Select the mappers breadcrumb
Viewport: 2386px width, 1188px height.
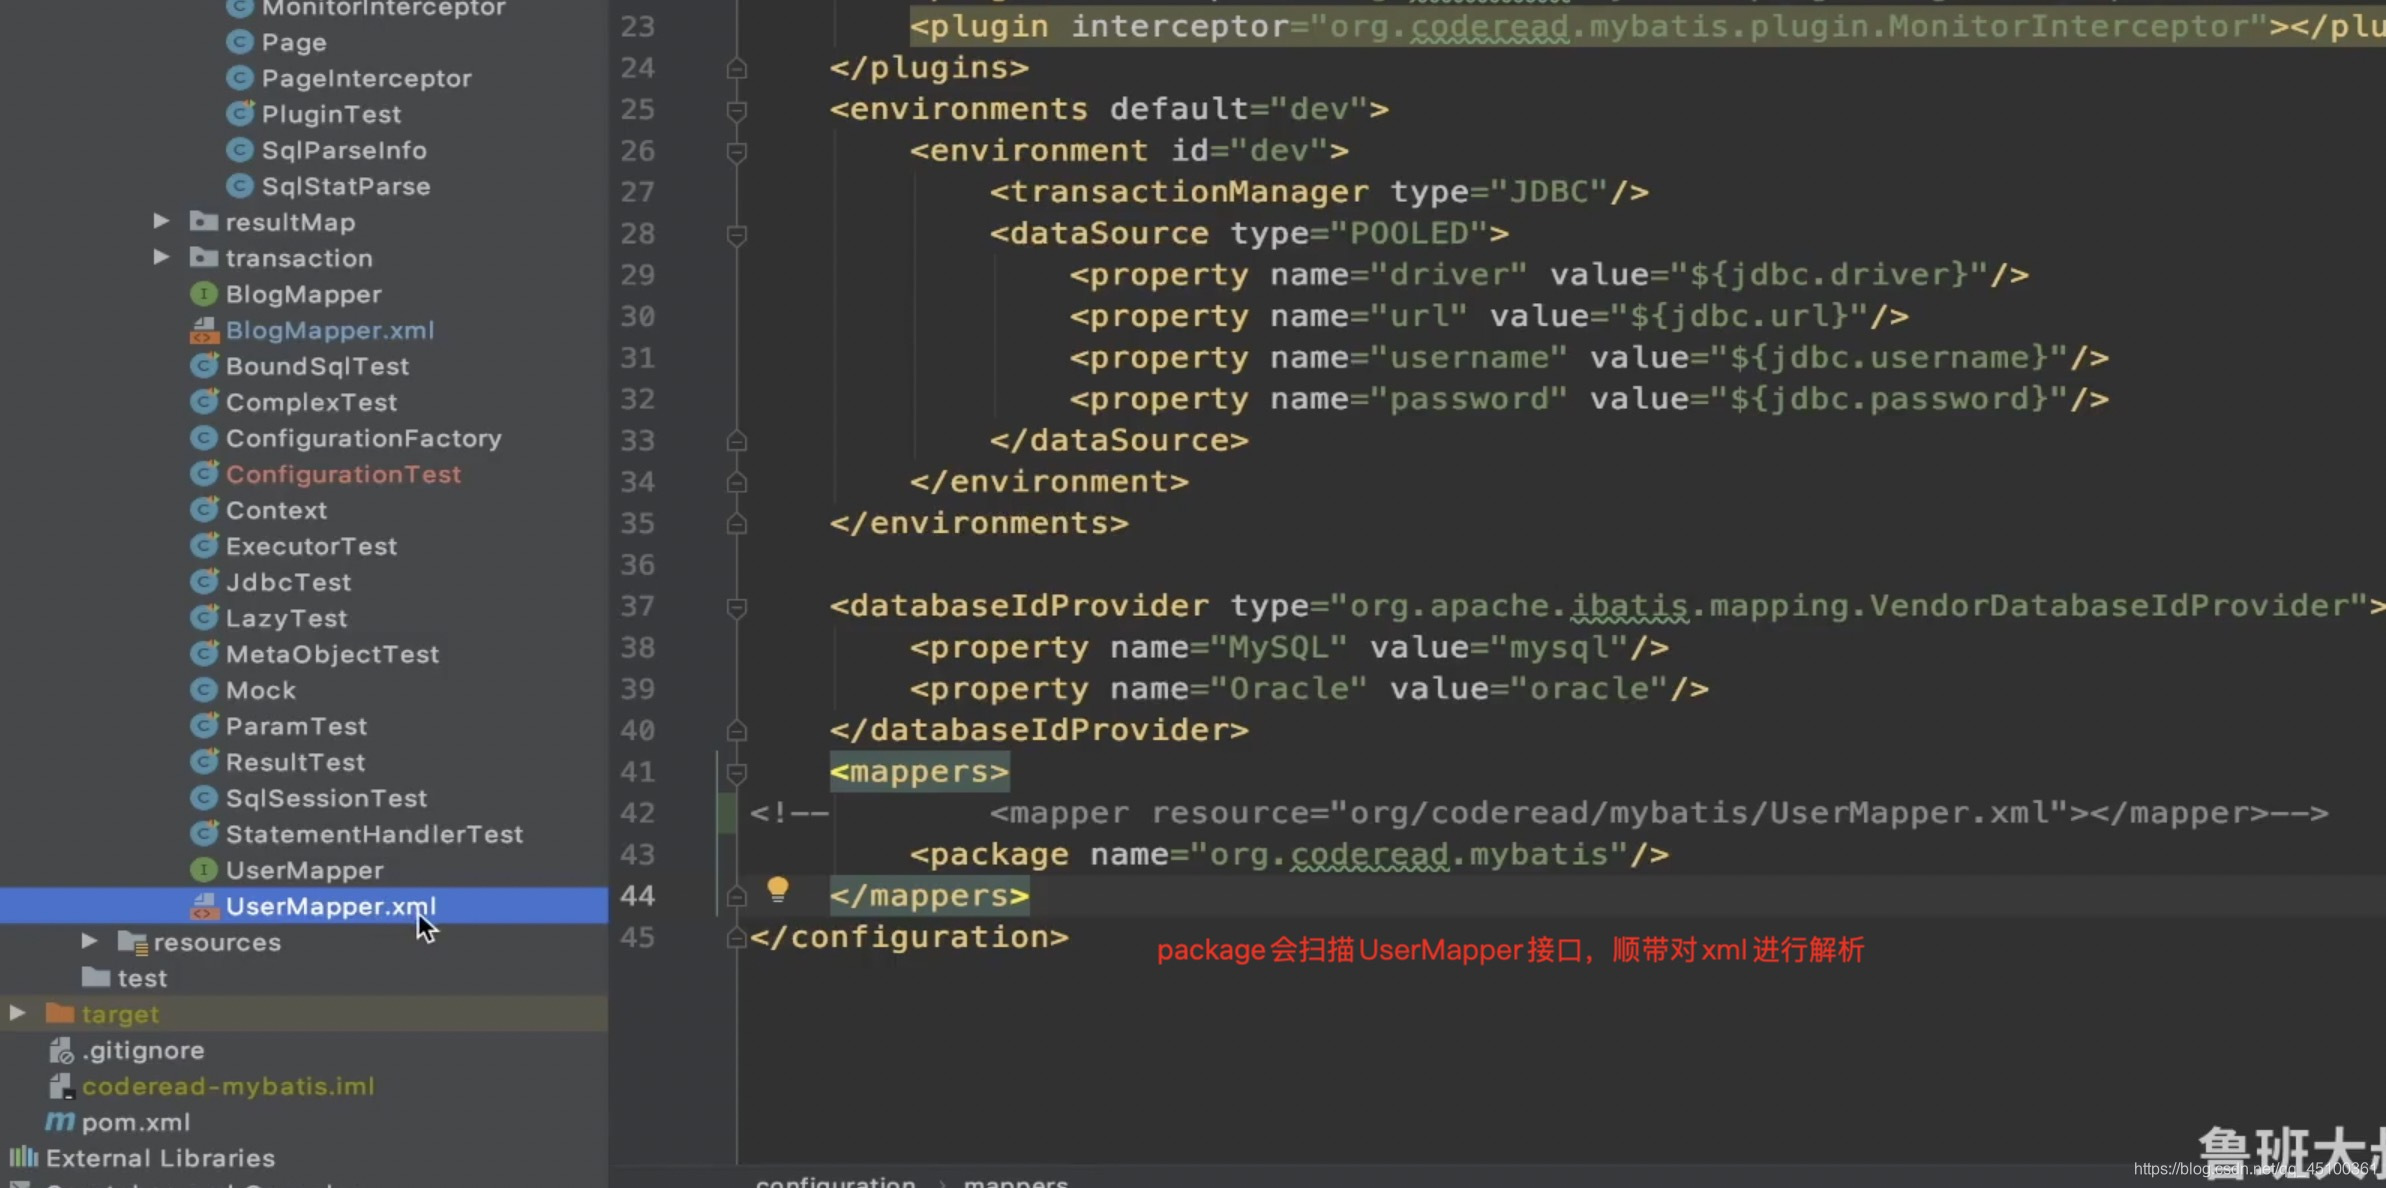pos(1016,1181)
